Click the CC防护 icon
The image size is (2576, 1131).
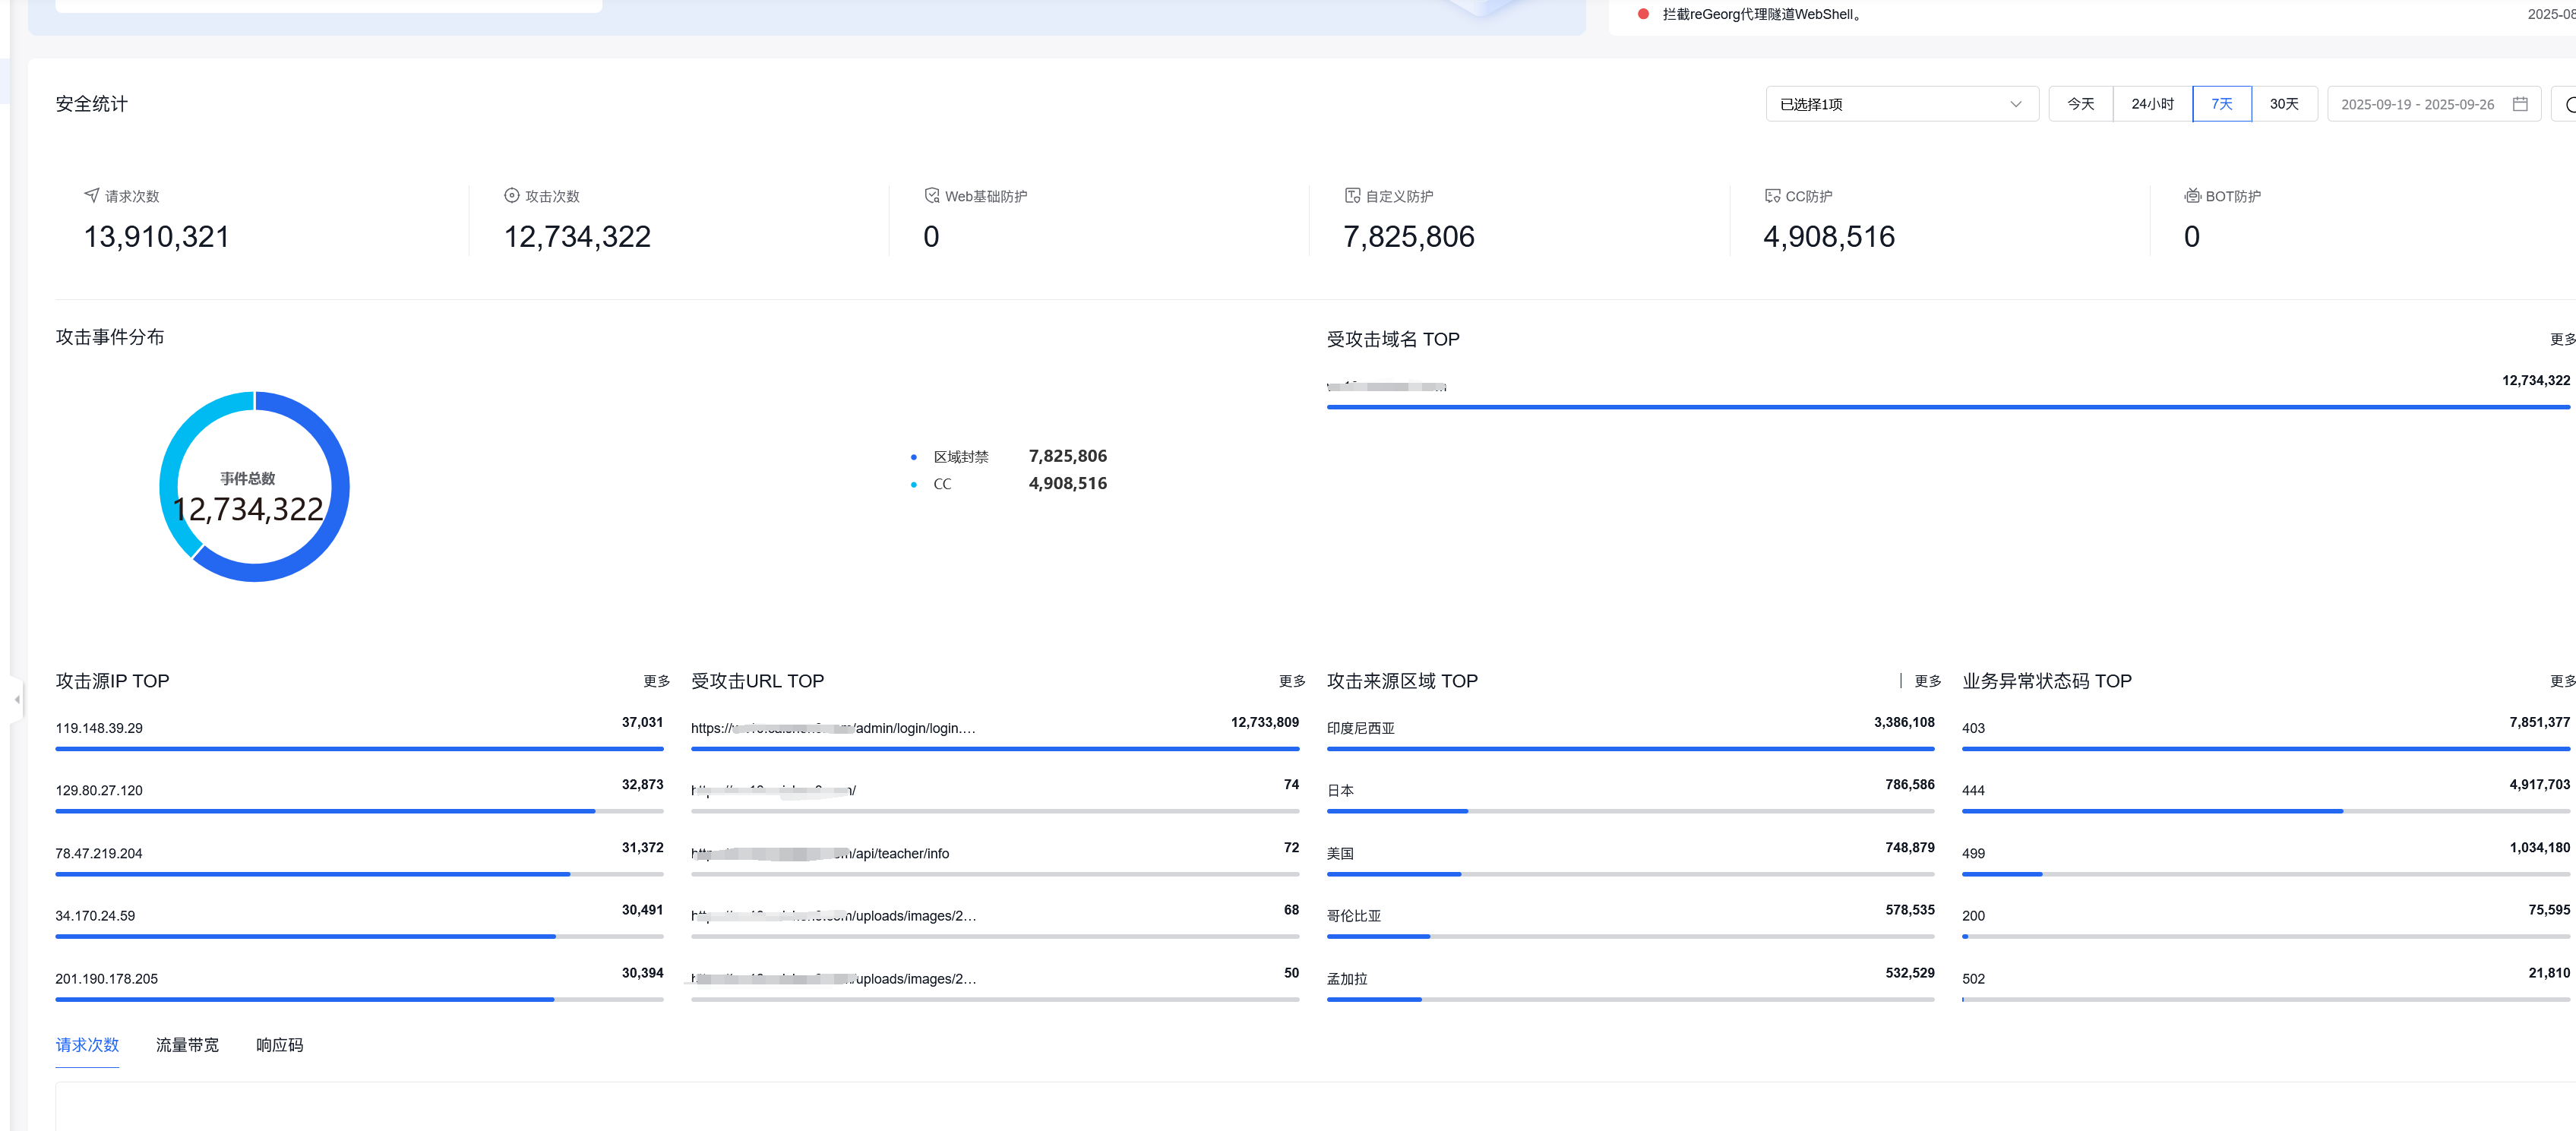pos(1772,195)
